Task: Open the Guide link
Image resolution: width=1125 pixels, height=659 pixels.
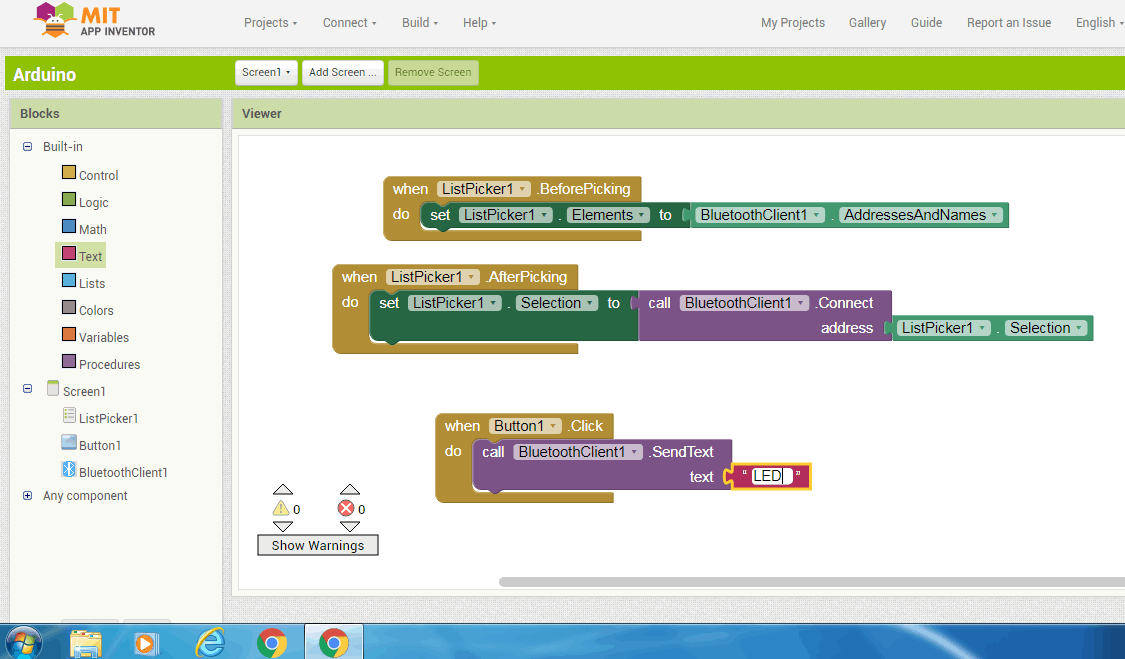Action: pyautogui.click(x=926, y=23)
